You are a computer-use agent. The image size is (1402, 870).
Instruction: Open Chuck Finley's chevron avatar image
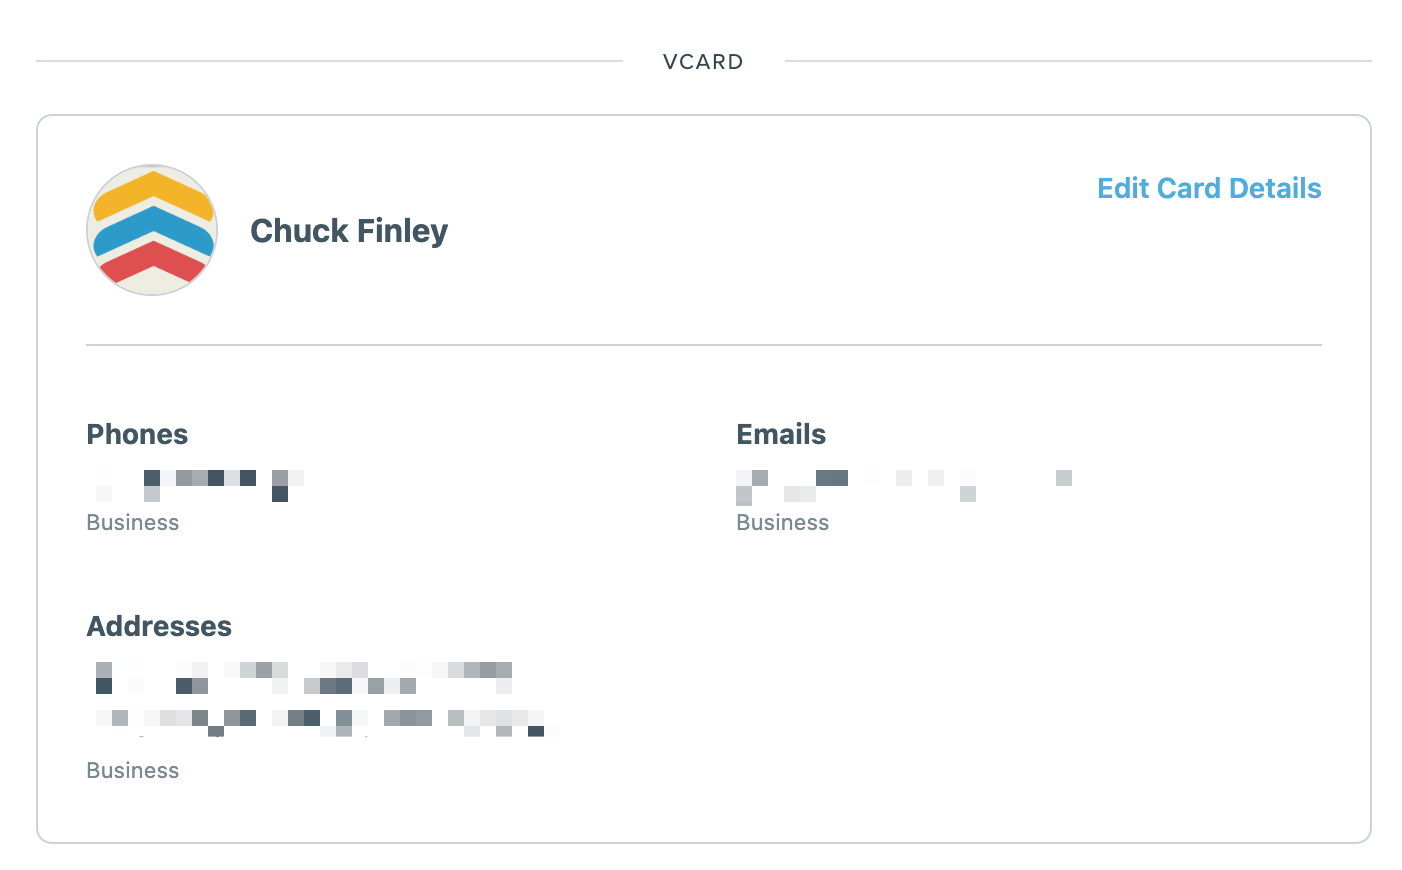[152, 230]
